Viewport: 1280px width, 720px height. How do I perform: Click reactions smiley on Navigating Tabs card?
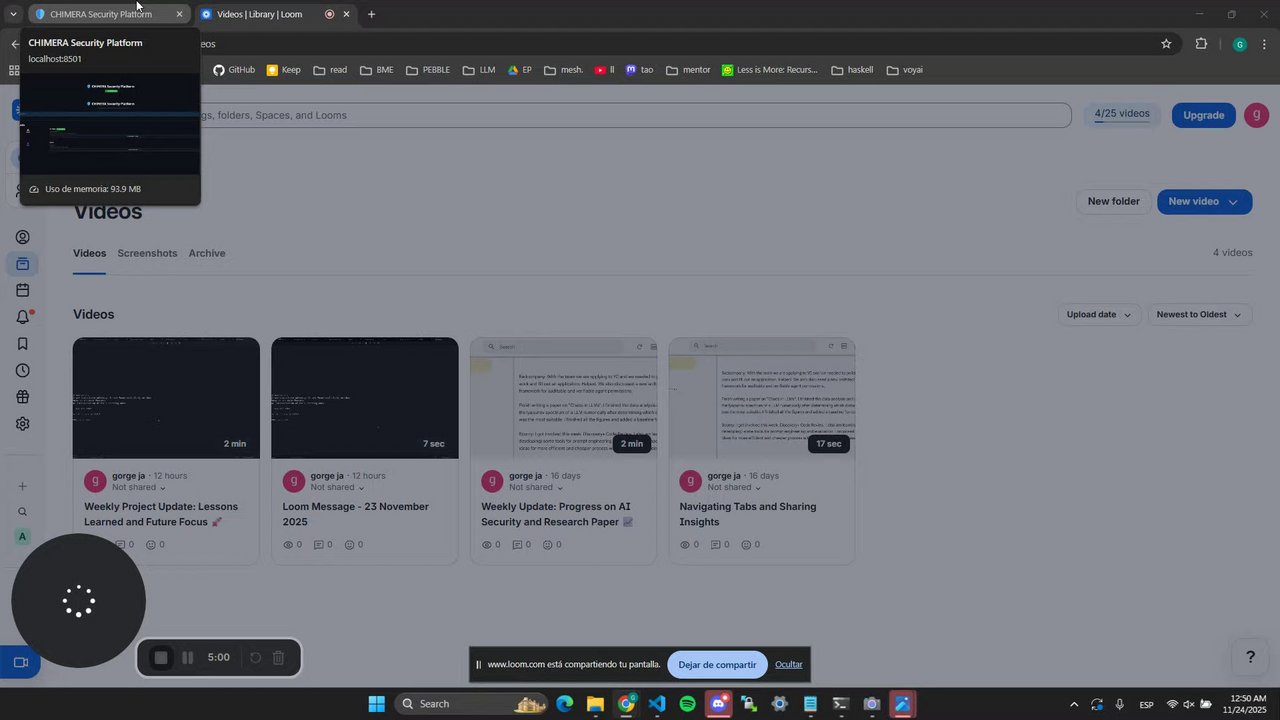click(x=746, y=545)
